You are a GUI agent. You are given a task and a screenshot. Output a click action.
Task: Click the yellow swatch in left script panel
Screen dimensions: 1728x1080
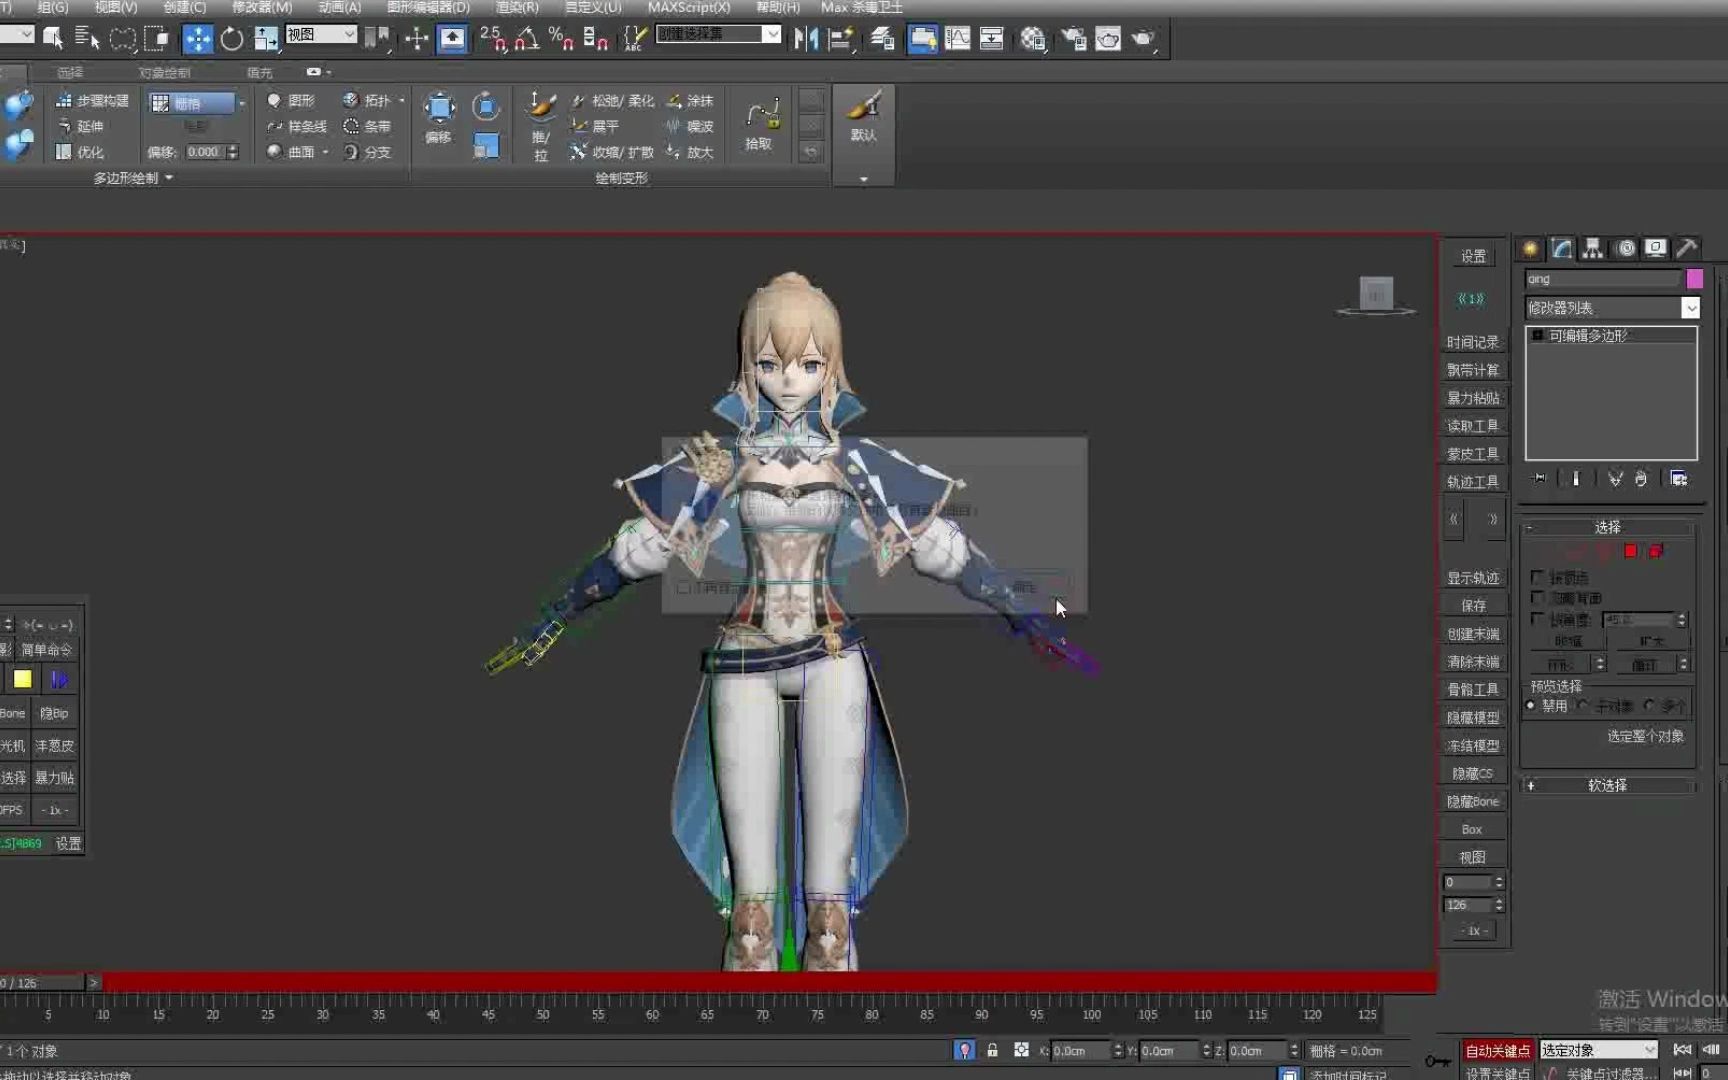tap(22, 680)
